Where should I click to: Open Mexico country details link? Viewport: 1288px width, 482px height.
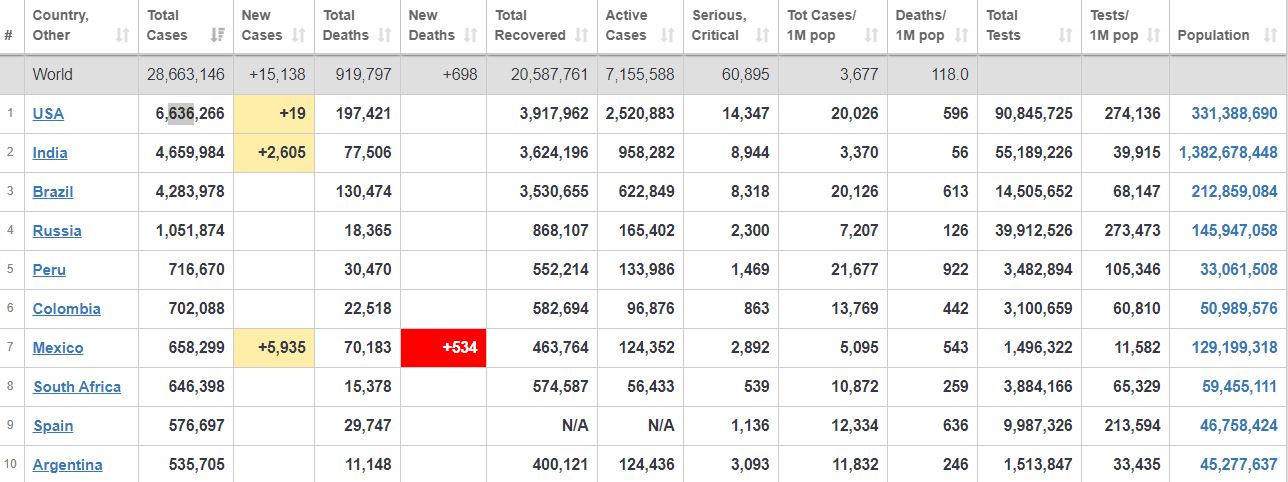[x=58, y=347]
